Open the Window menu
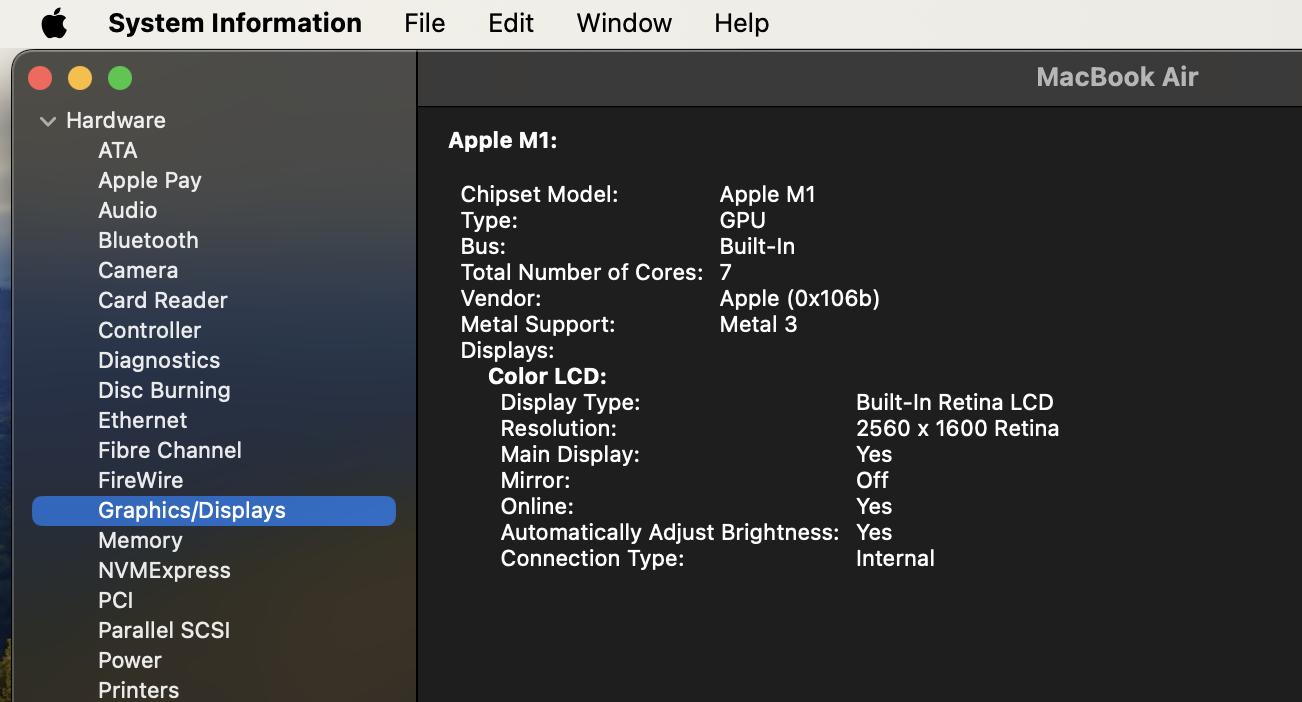The width and height of the screenshot is (1302, 702). 624,23
